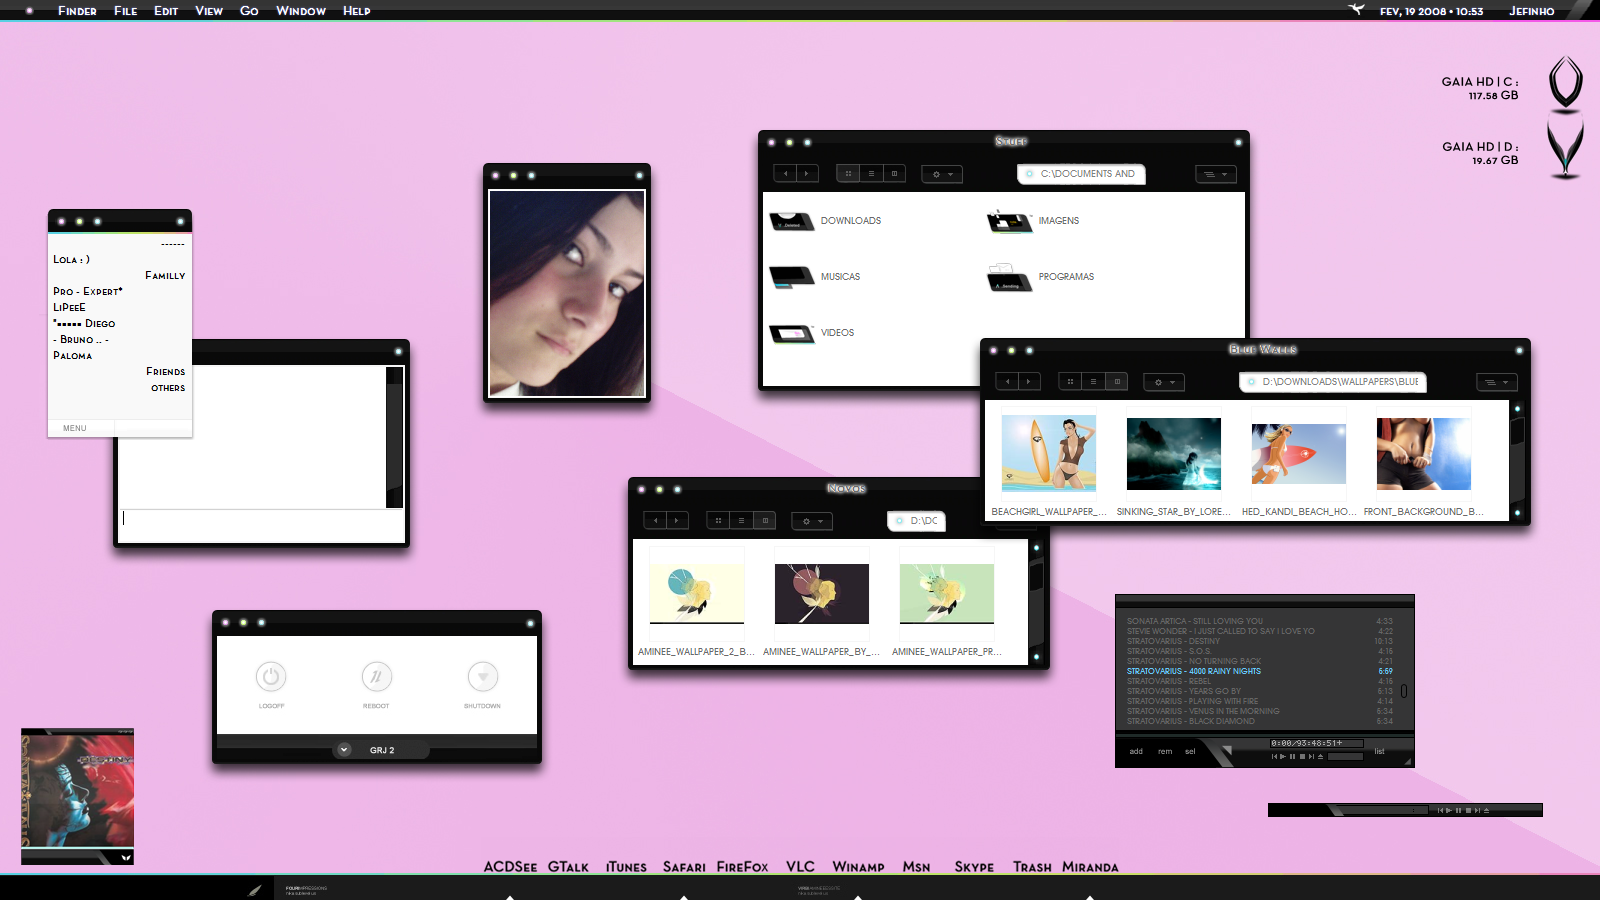Click the mini player seek bar

[1385, 810]
